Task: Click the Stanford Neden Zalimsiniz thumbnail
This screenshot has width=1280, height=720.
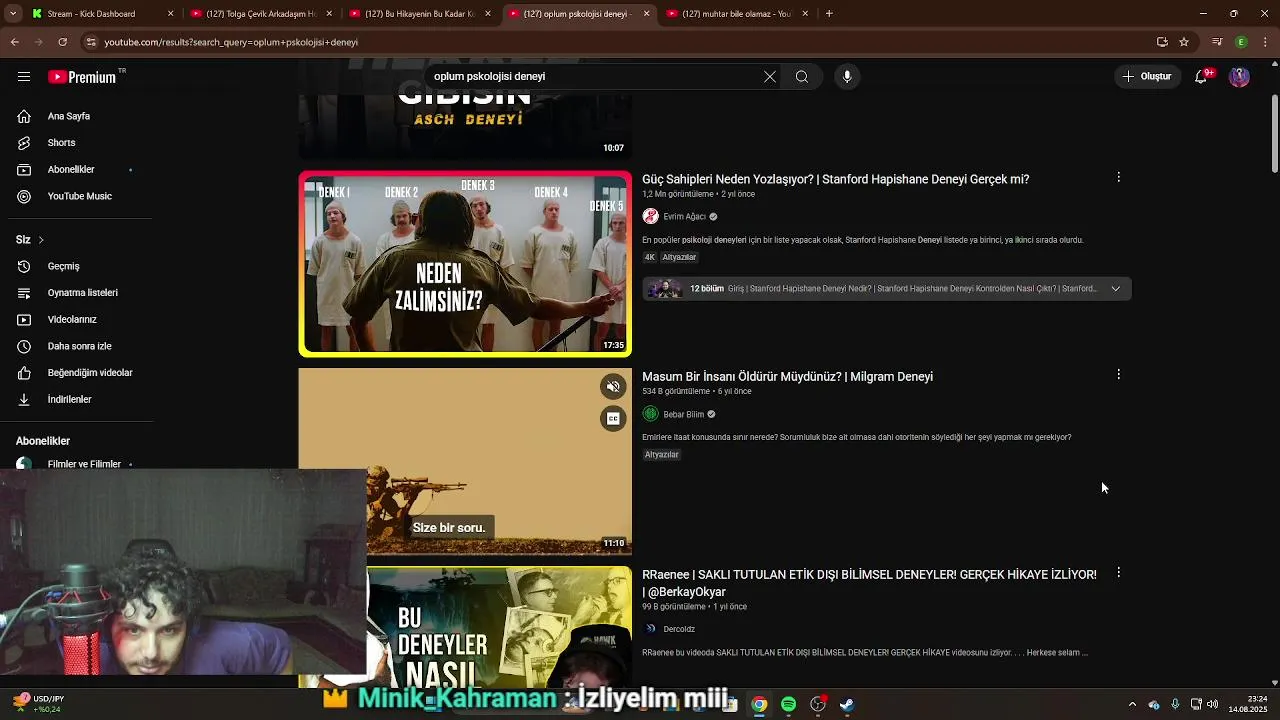Action: [465, 264]
